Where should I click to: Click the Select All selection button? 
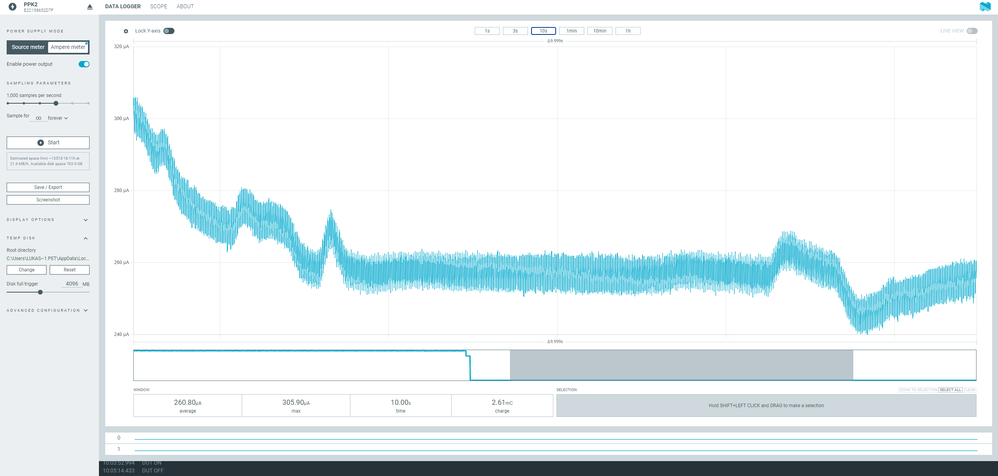pyautogui.click(x=950, y=389)
